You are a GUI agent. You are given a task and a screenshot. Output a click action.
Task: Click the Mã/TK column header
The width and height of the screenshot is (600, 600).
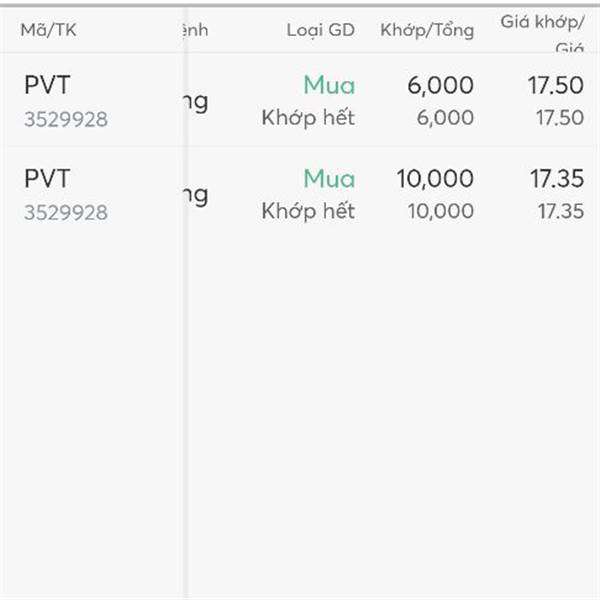(48, 30)
